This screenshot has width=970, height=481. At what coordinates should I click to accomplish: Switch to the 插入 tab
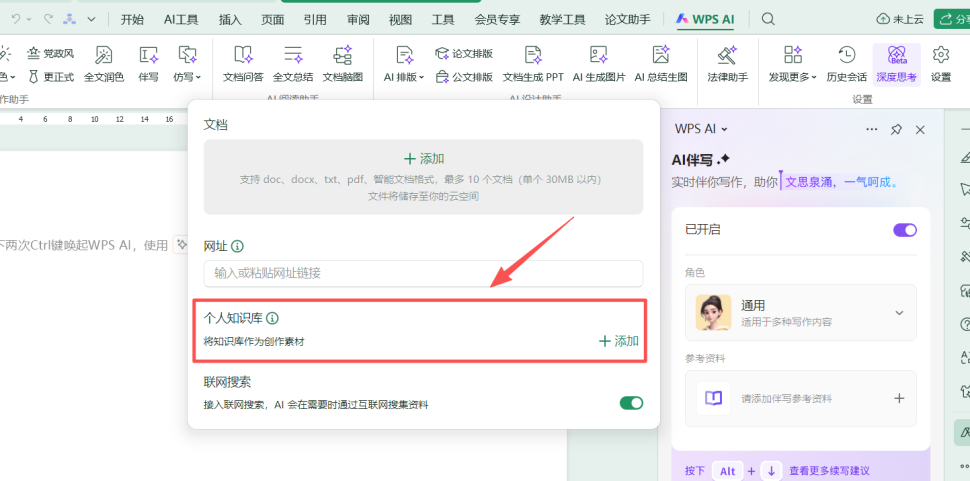pos(230,19)
